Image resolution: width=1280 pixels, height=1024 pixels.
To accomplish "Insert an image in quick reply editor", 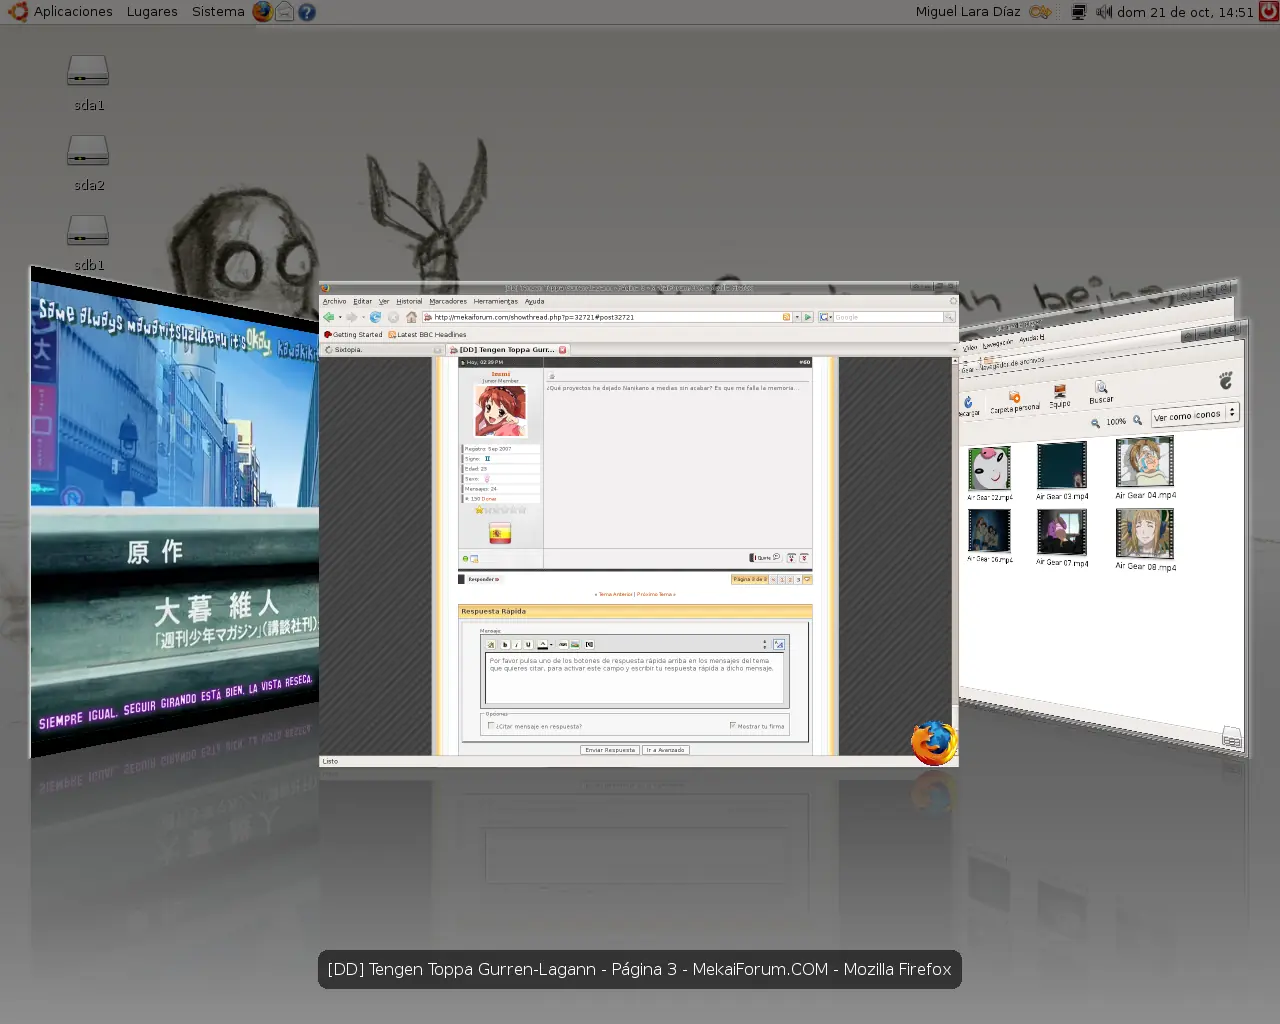I will (x=575, y=645).
